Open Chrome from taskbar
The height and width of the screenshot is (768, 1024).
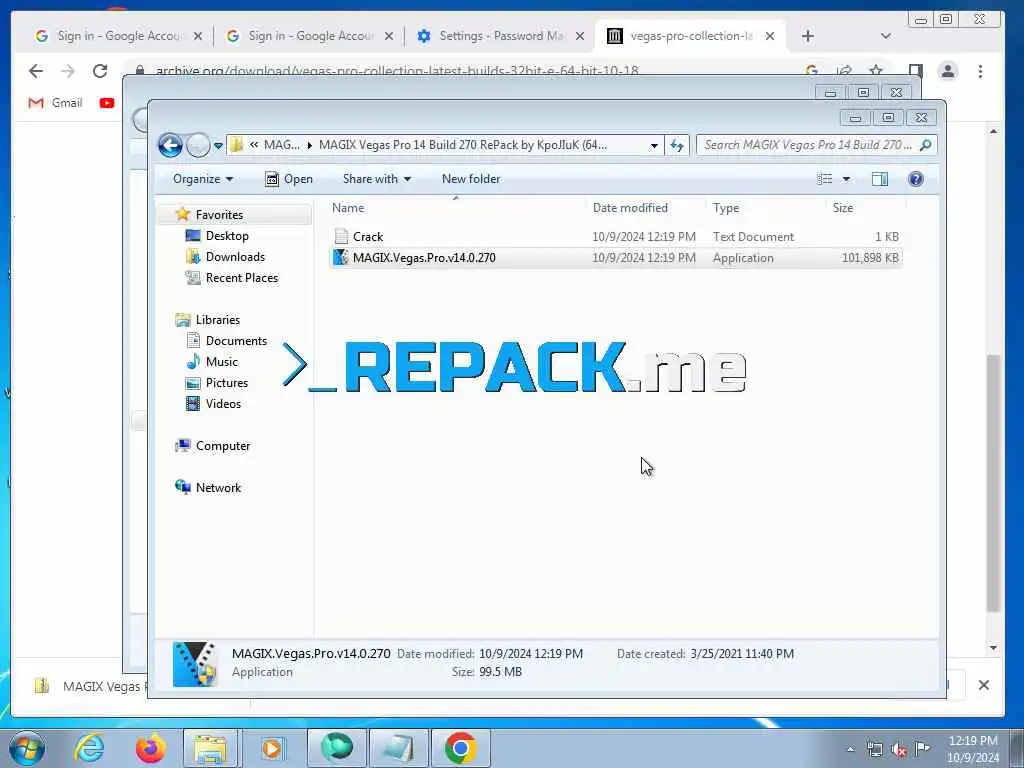point(460,748)
